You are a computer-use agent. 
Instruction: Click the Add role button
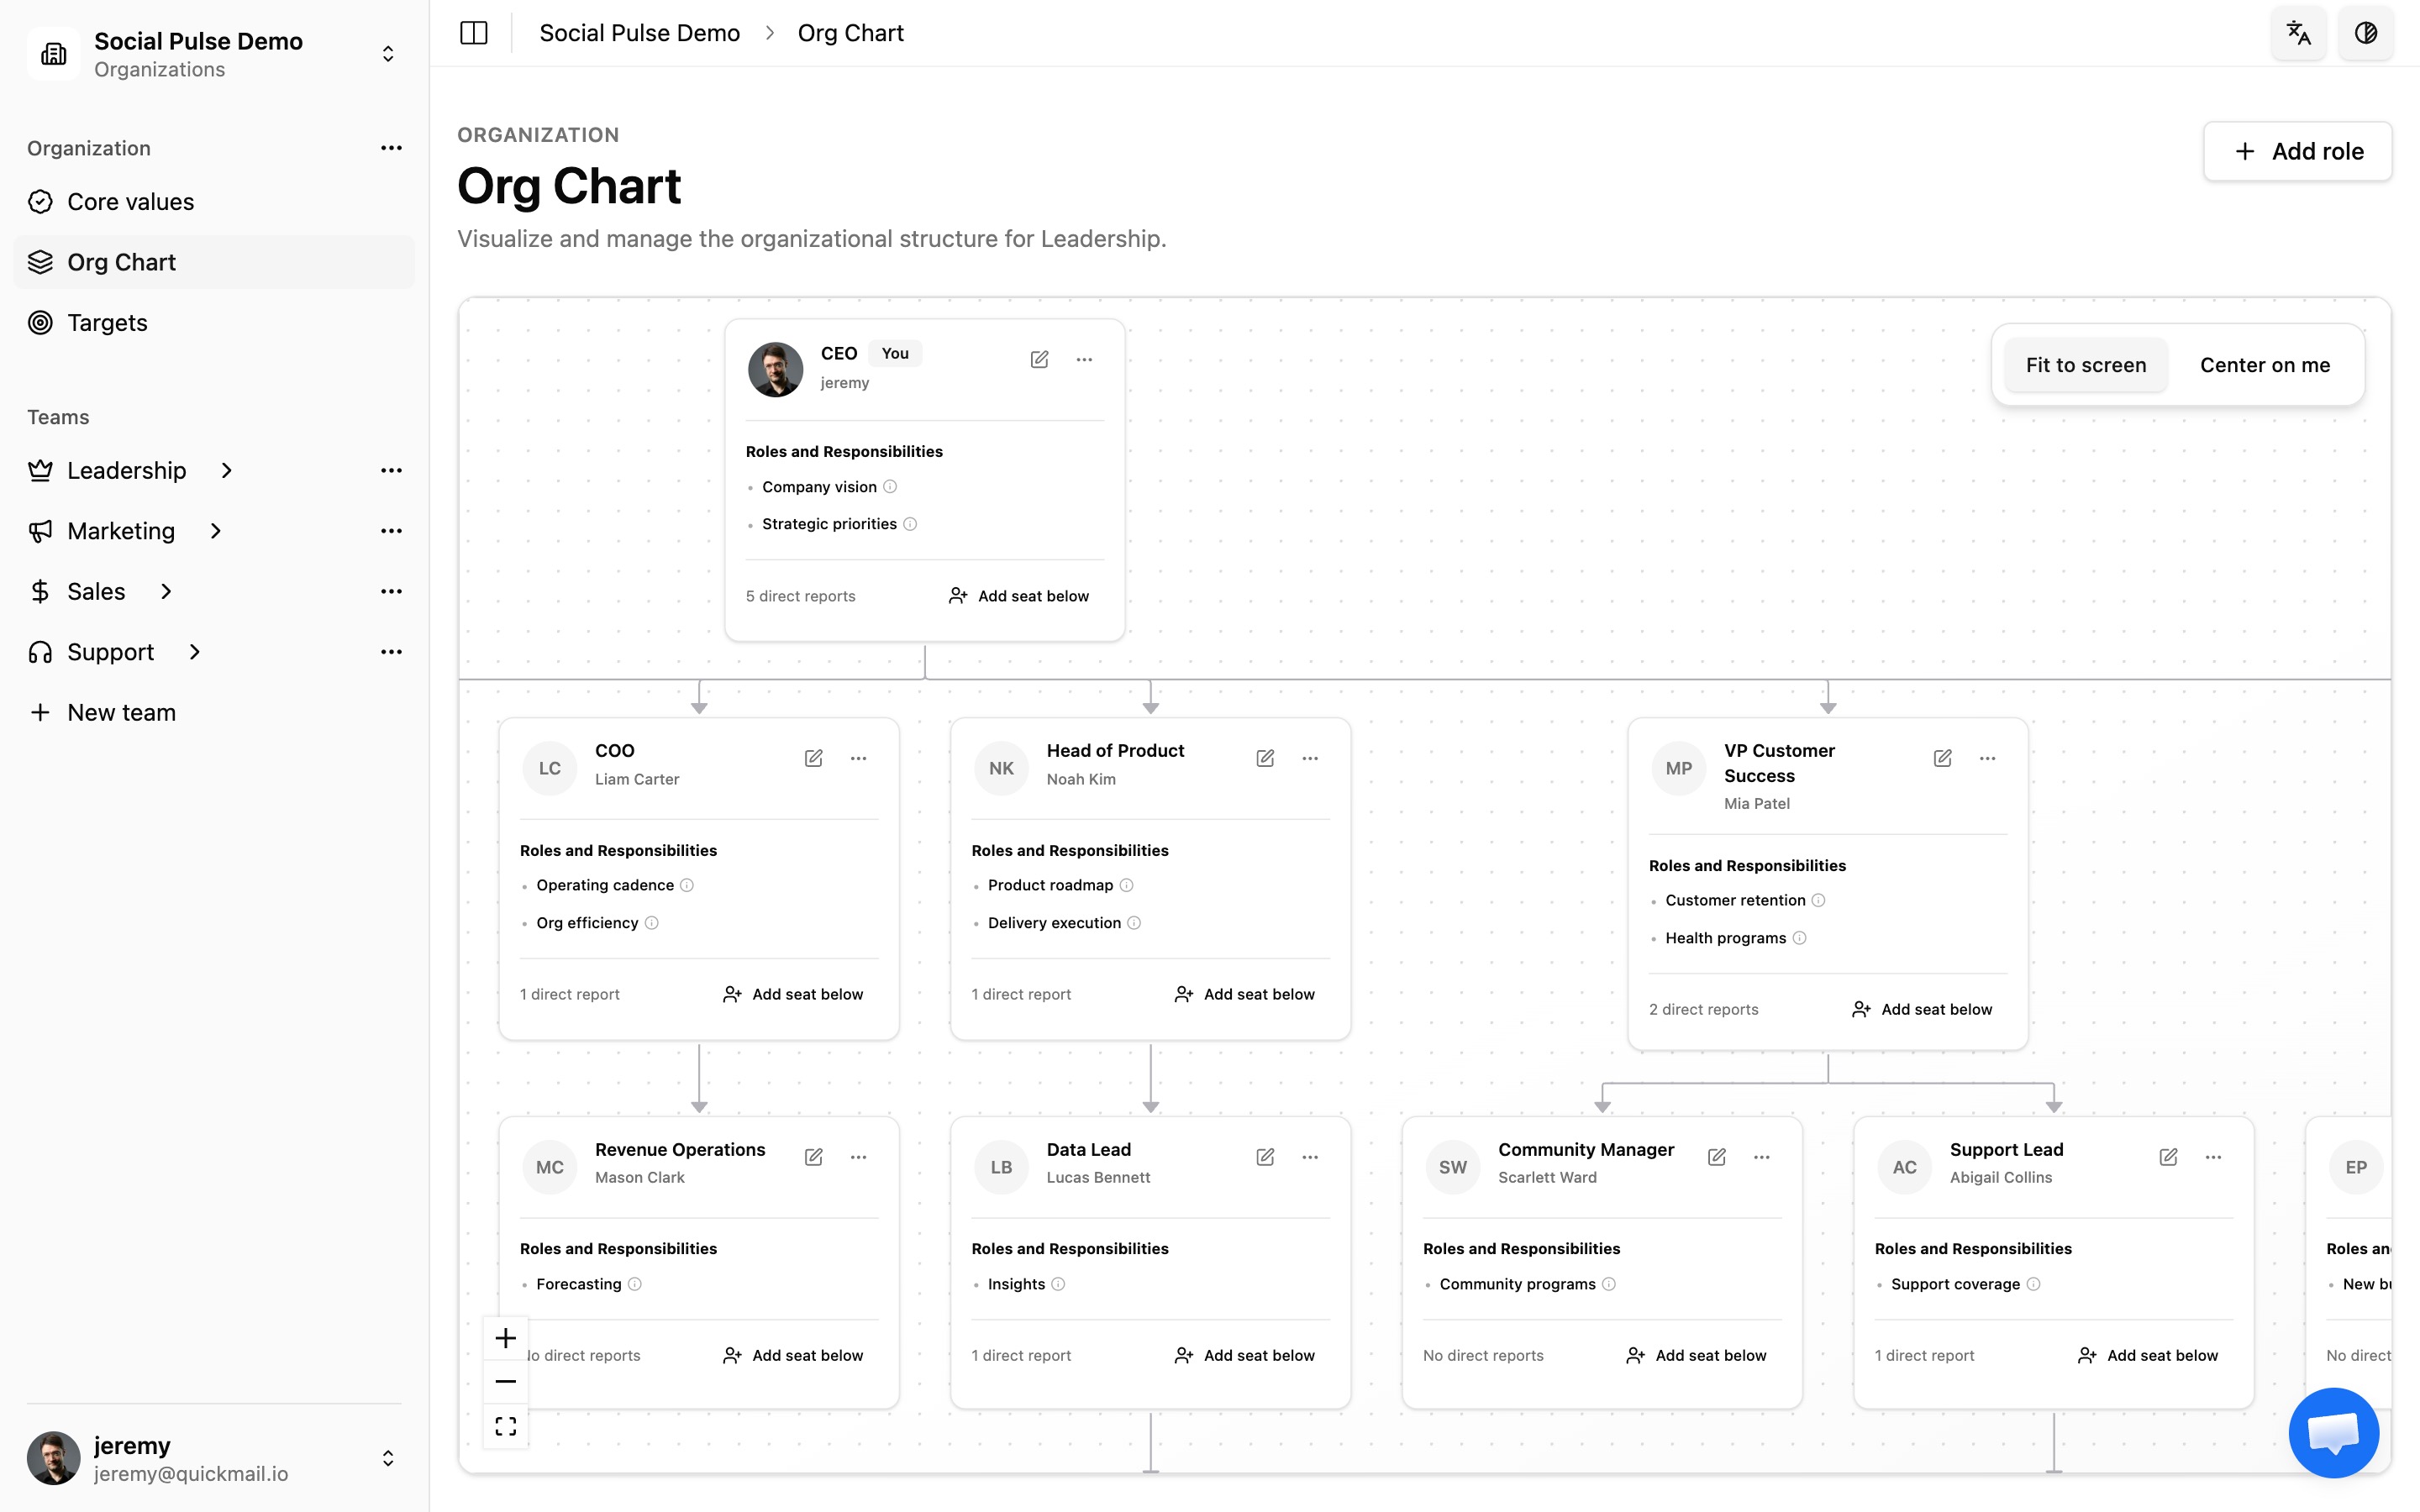coord(2297,151)
